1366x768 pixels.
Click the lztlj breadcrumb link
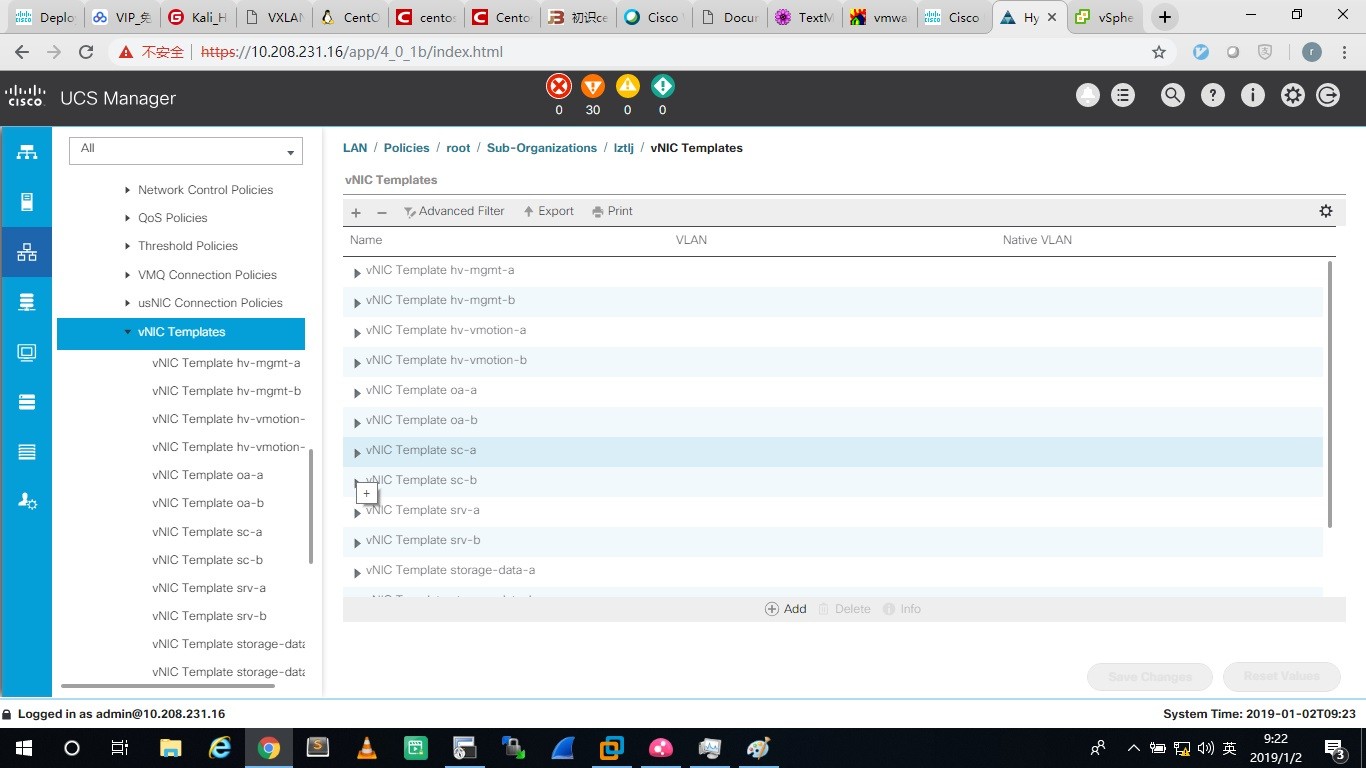click(623, 148)
